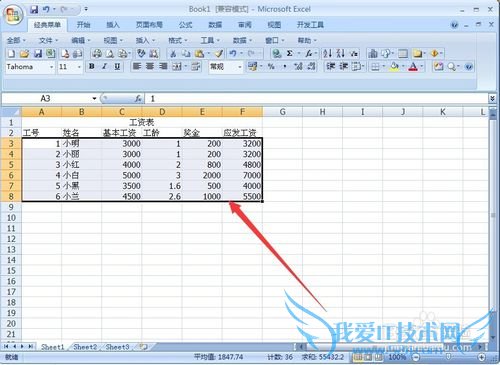This screenshot has height=365, width=500.
Task: Open the Tahoma font name dropdown
Action: tap(51, 67)
